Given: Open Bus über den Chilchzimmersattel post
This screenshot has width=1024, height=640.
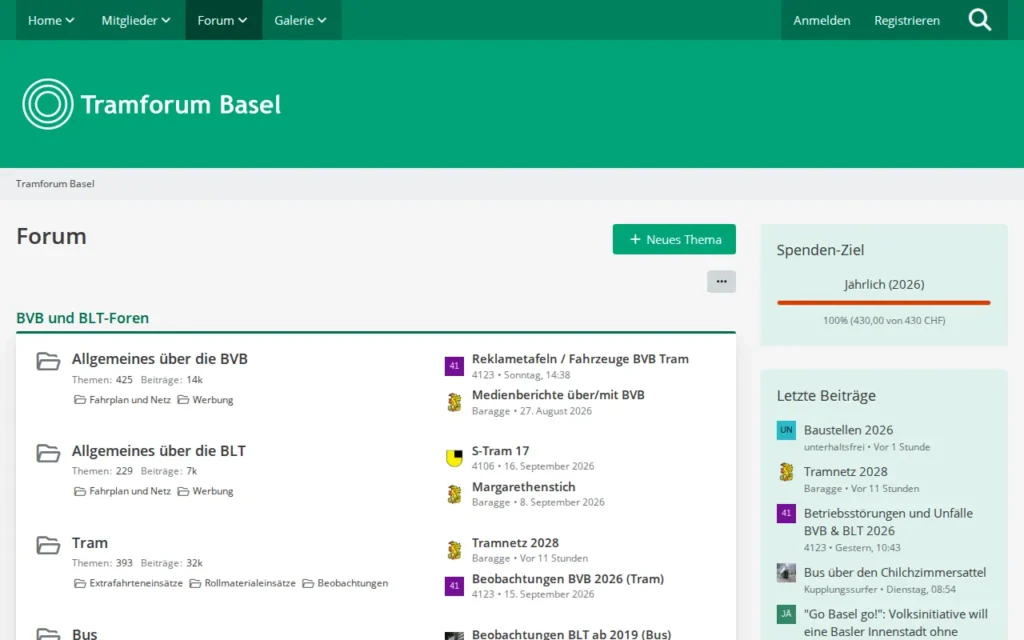Looking at the screenshot, I should (895, 572).
